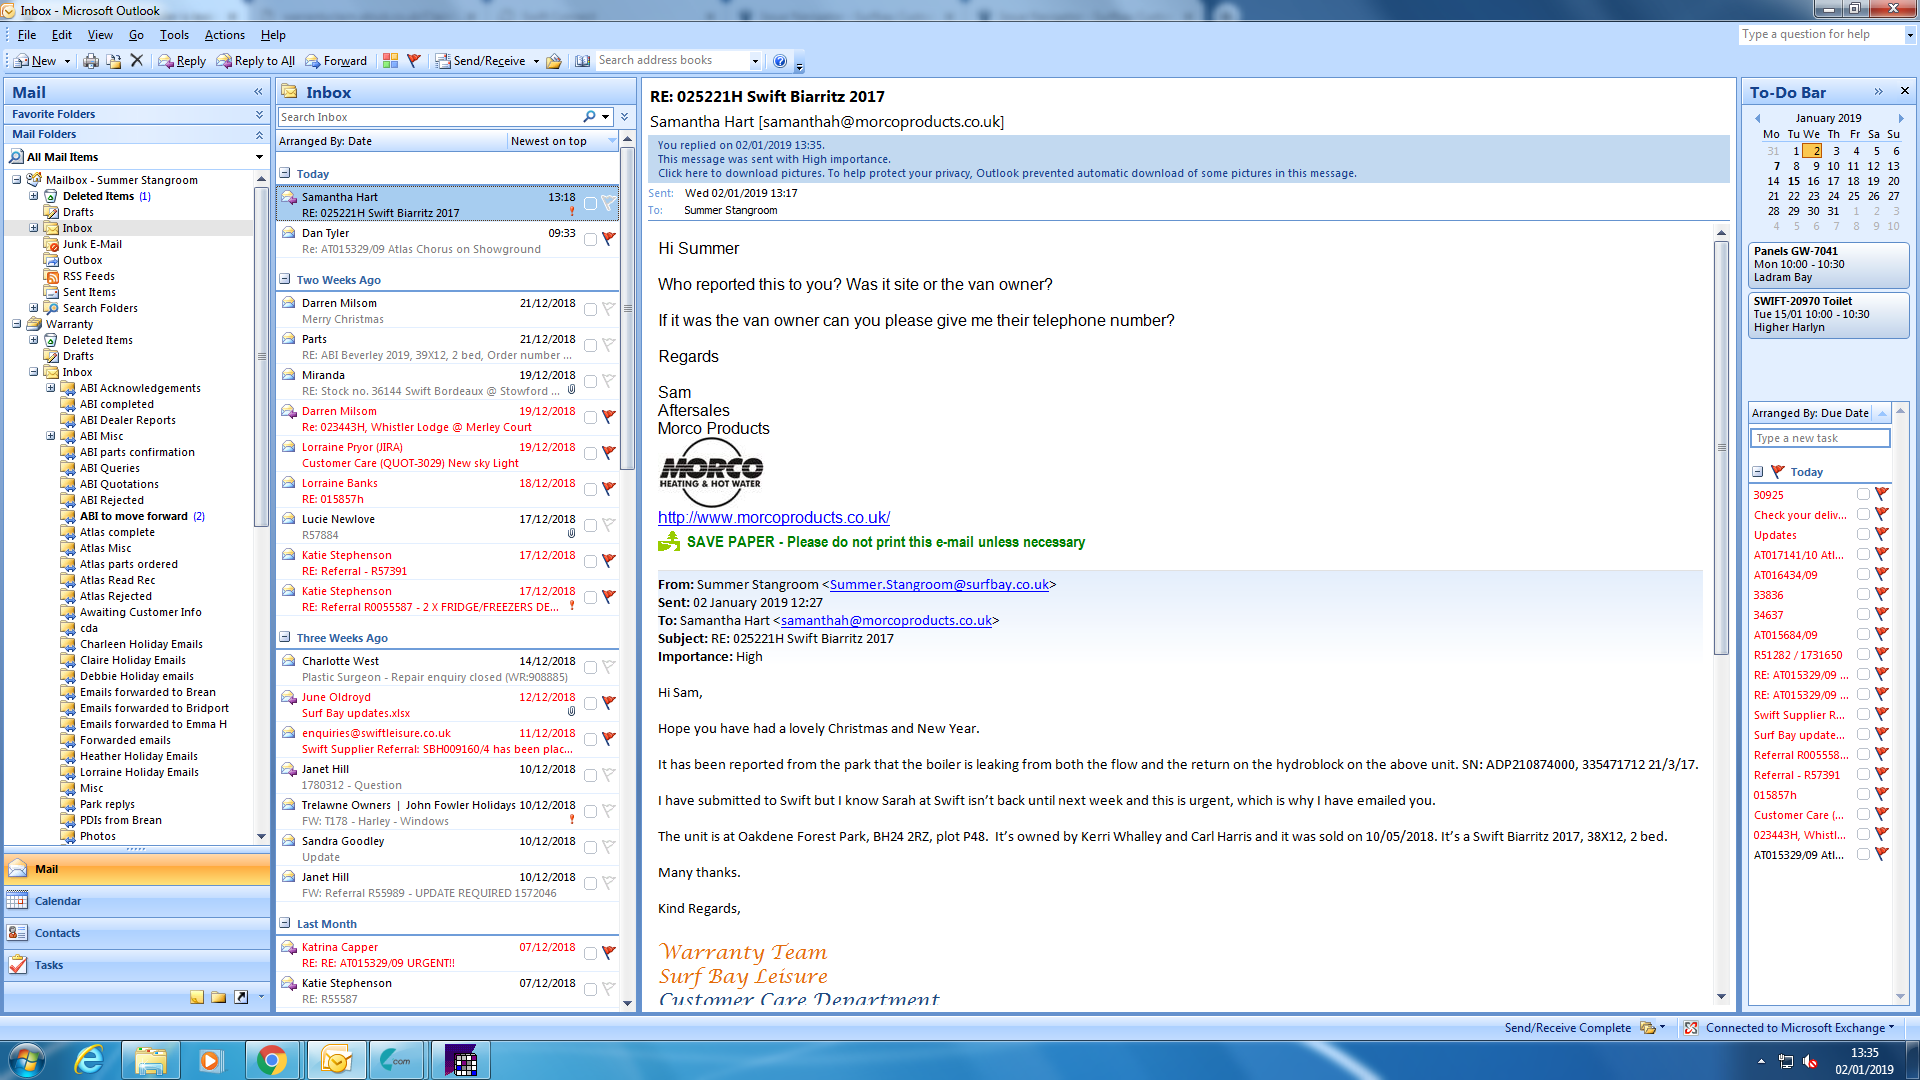The image size is (1920, 1080).
Task: Click the Delete X toolbar icon
Action: click(137, 61)
